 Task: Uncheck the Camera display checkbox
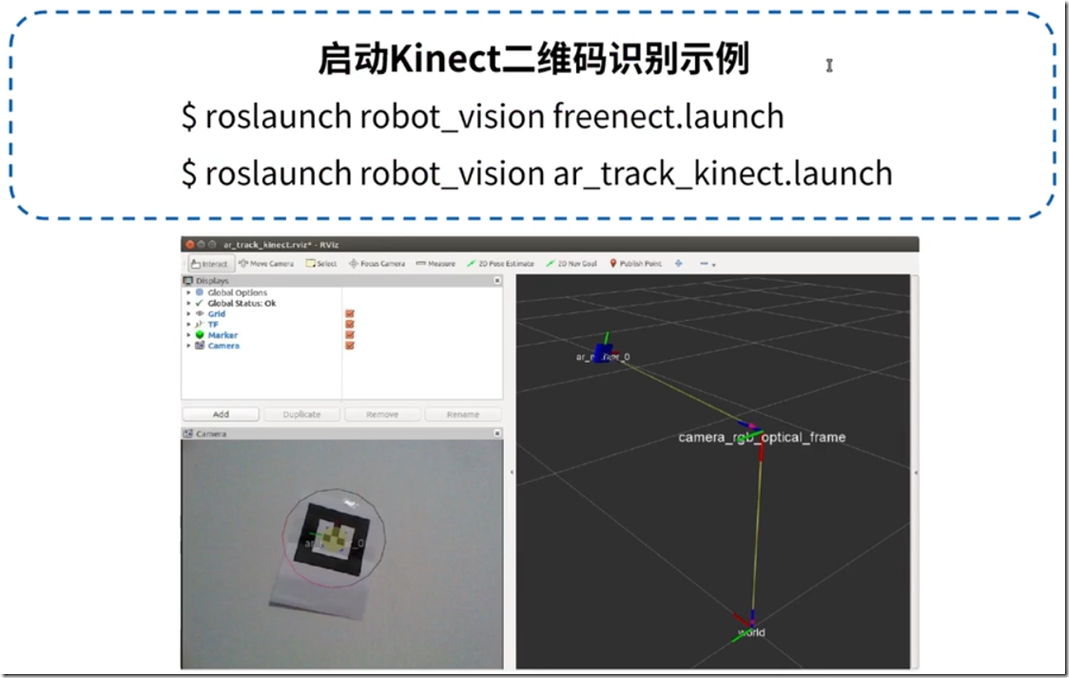point(350,346)
